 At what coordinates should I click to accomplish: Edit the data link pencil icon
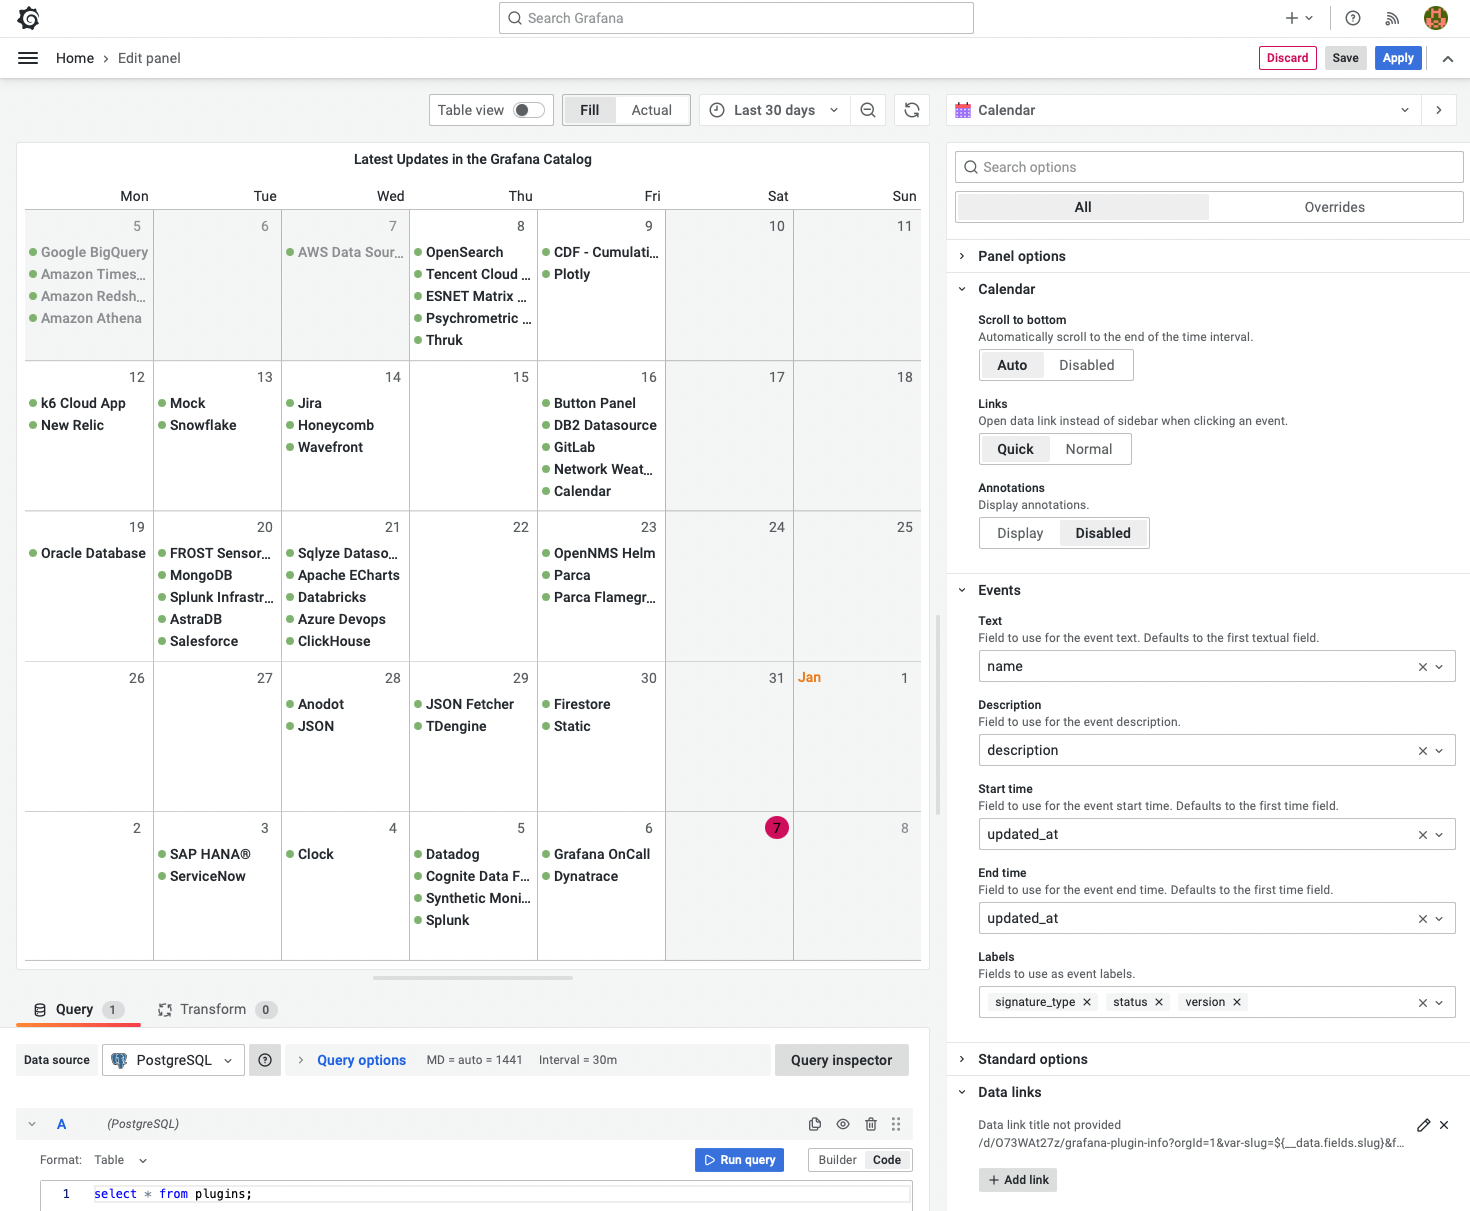pos(1424,1125)
